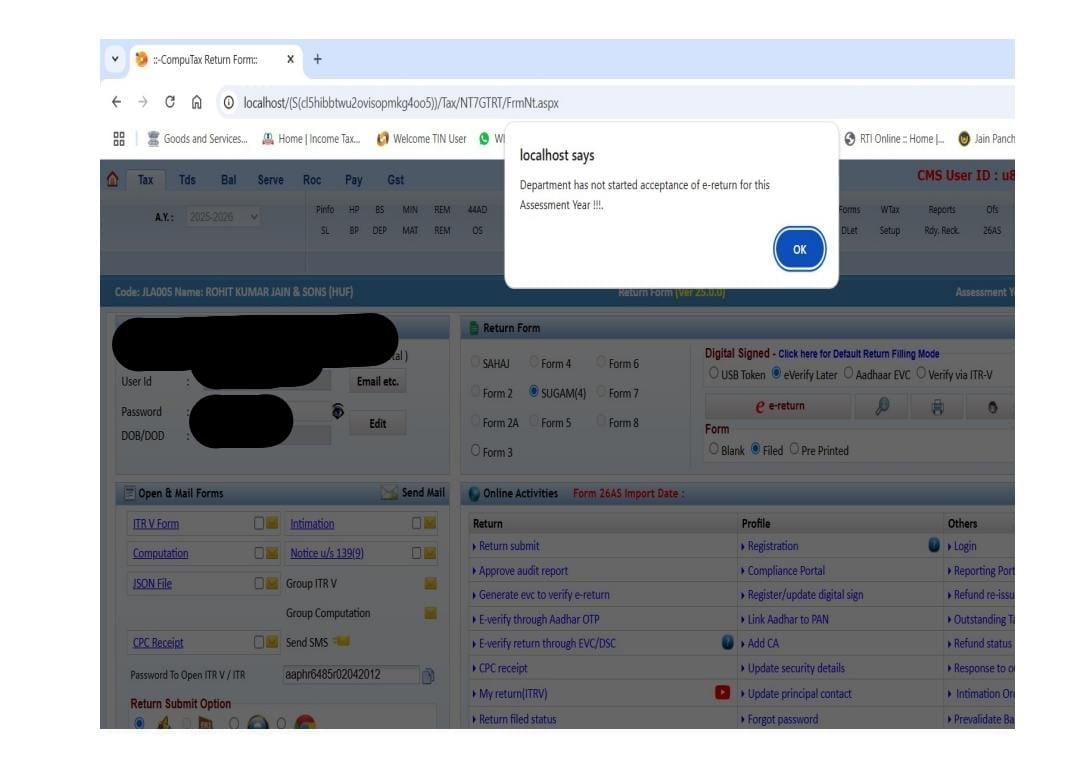Switch to the Pay tab
1080x773 pixels.
click(x=353, y=180)
